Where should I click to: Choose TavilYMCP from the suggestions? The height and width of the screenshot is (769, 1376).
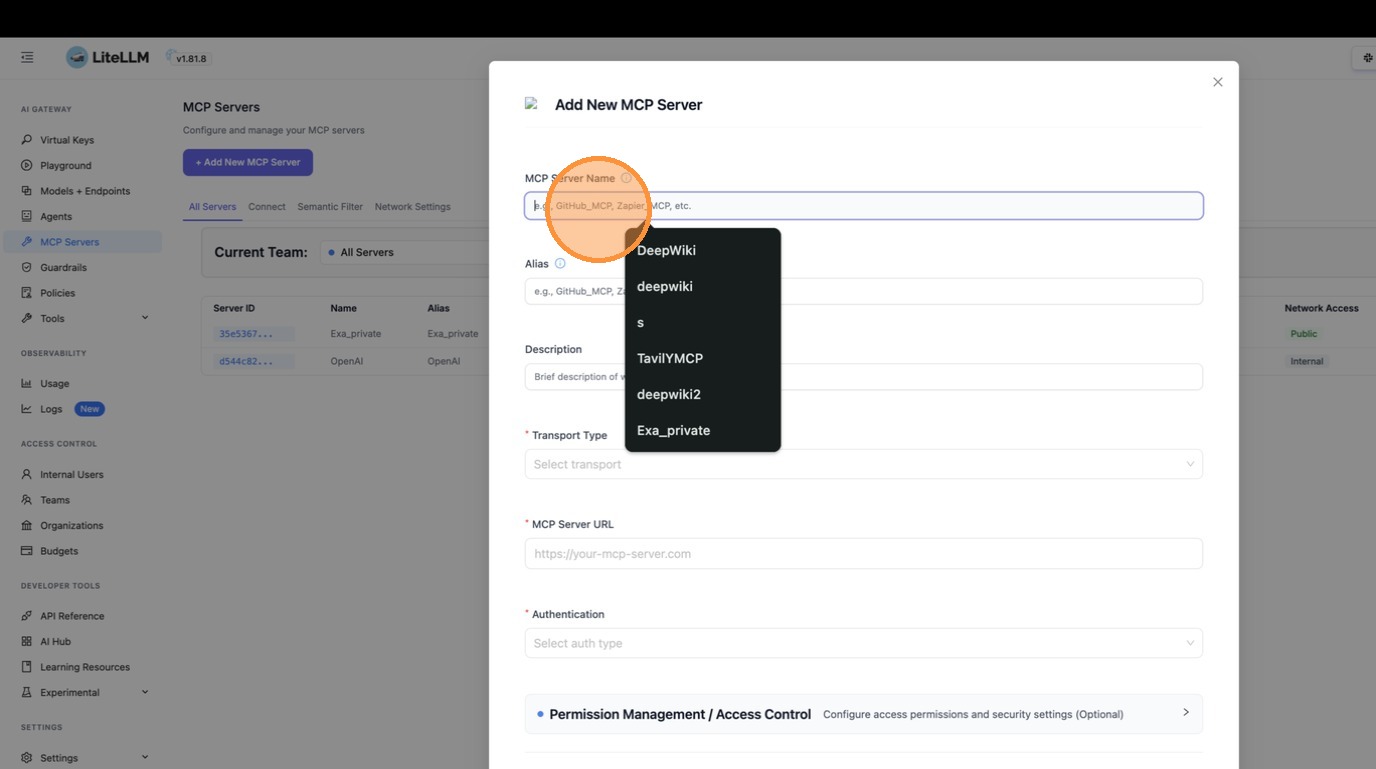[702, 358]
